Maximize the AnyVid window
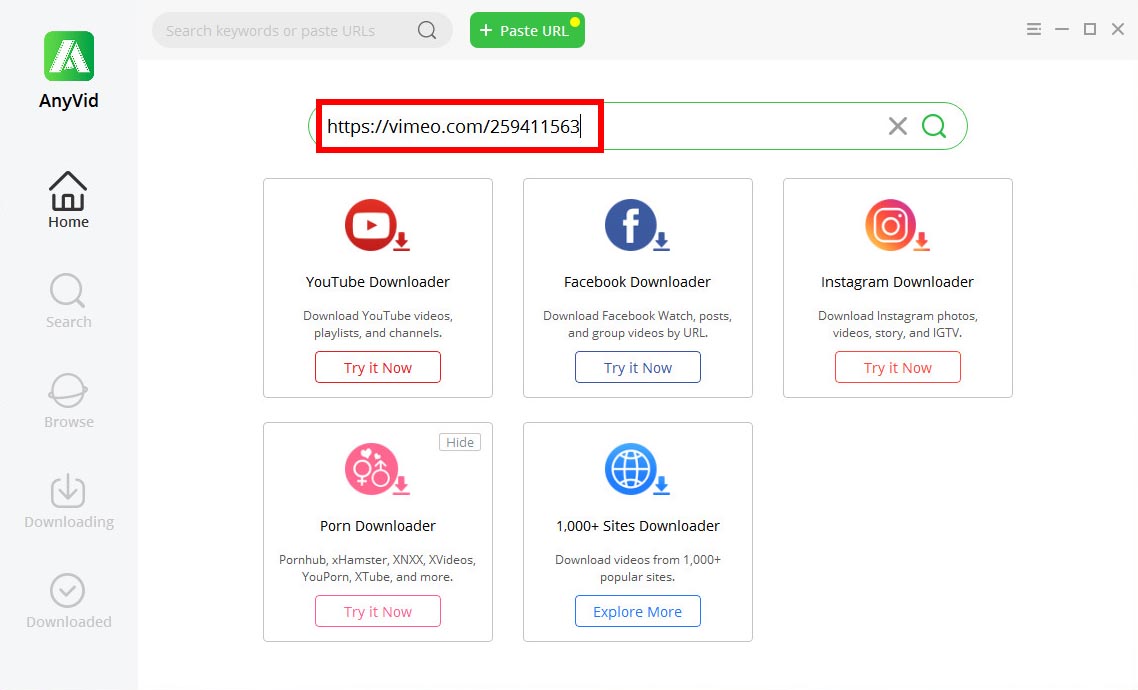Image resolution: width=1138 pixels, height=690 pixels. click(x=1089, y=29)
